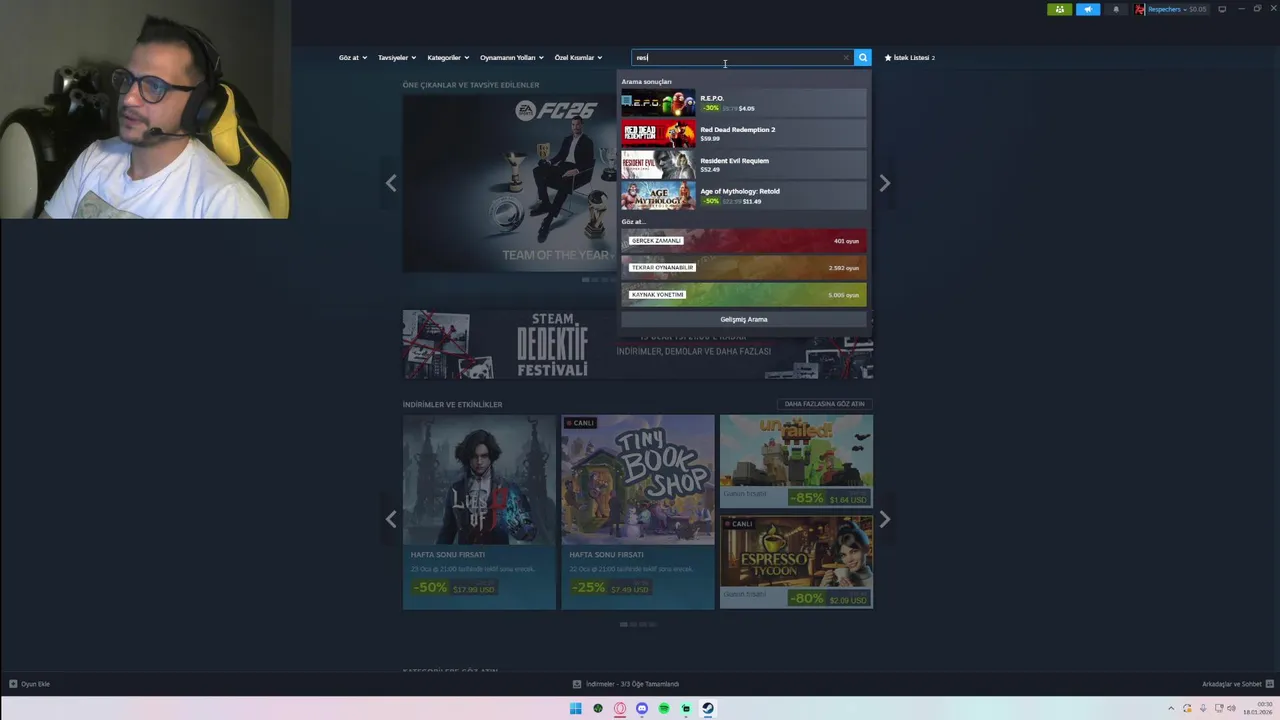Click the $0.05 wallet balance
1280x720 pixels.
click(x=1196, y=9)
